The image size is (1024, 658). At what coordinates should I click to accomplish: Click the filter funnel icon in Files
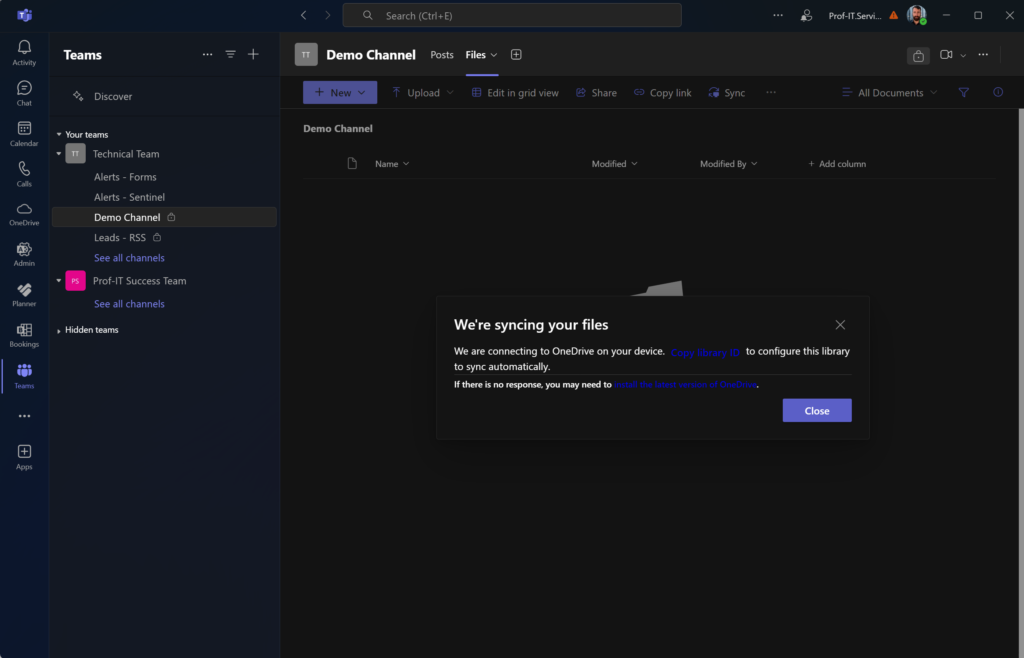point(964,93)
